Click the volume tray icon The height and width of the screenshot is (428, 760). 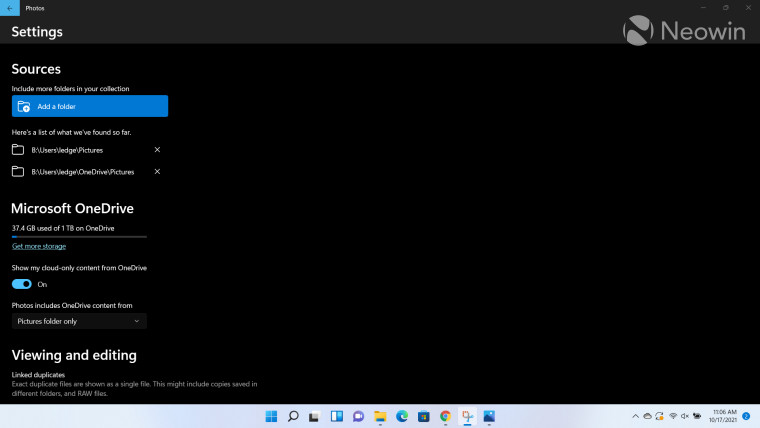pyautogui.click(x=685, y=416)
